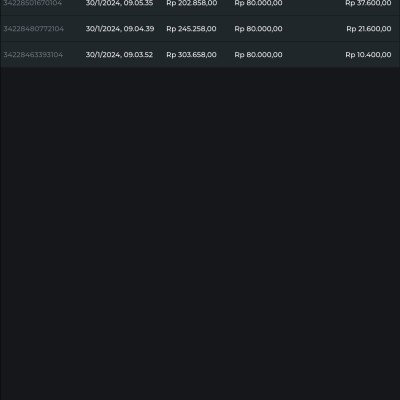Click gap between ID 34228480772104 and its date

pos(75,29)
